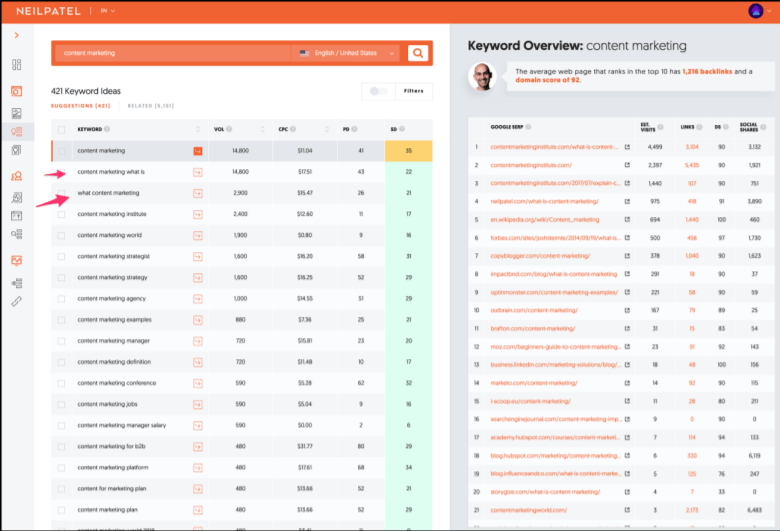Click the 421 Keyword Ideas heading

86,91
